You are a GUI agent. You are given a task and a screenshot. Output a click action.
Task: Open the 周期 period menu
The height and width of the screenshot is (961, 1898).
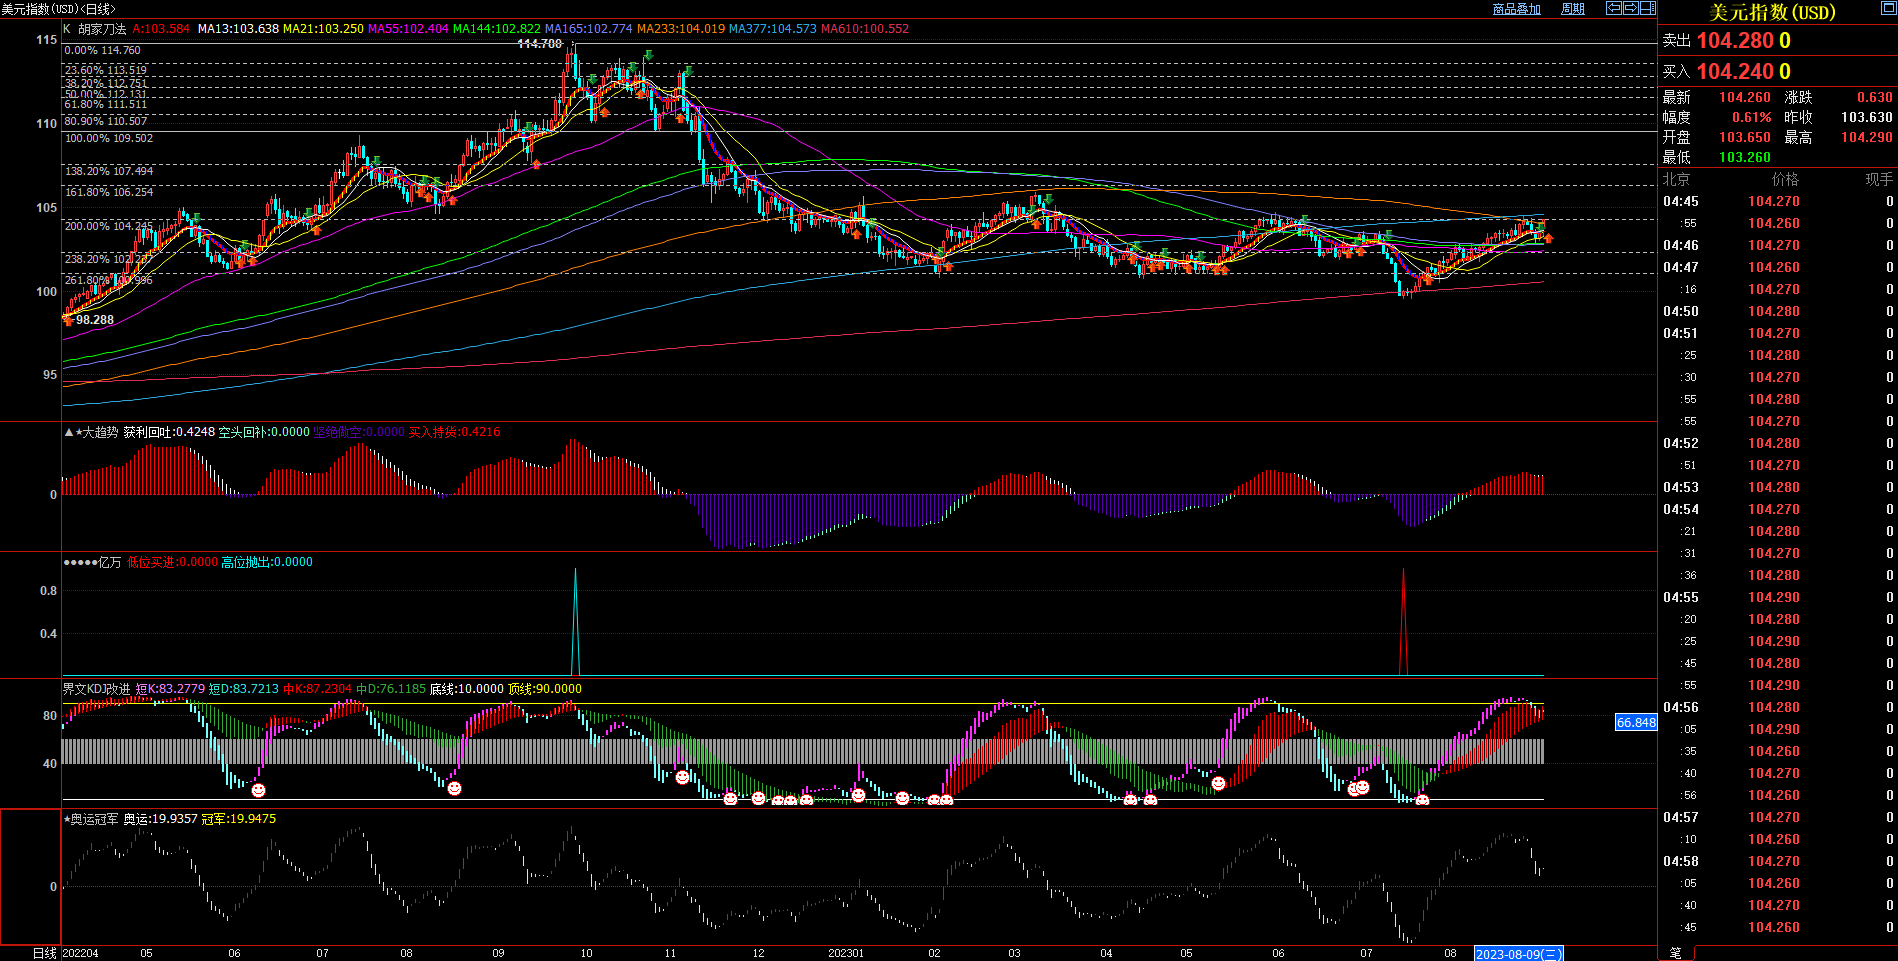coord(1573,9)
